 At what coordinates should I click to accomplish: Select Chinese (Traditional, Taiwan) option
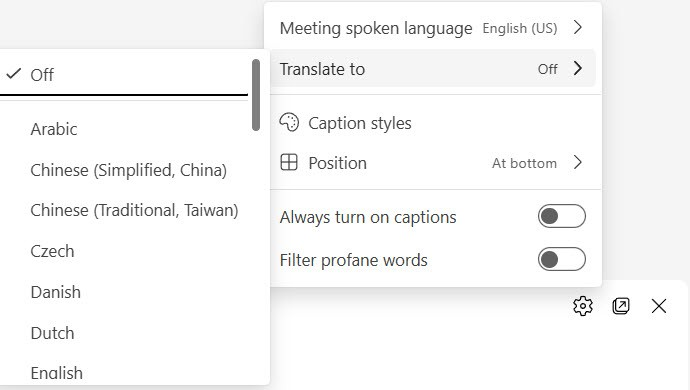124,210
